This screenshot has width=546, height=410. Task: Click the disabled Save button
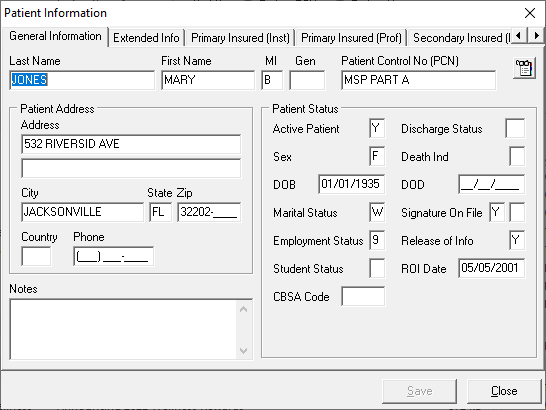pyautogui.click(x=420, y=391)
